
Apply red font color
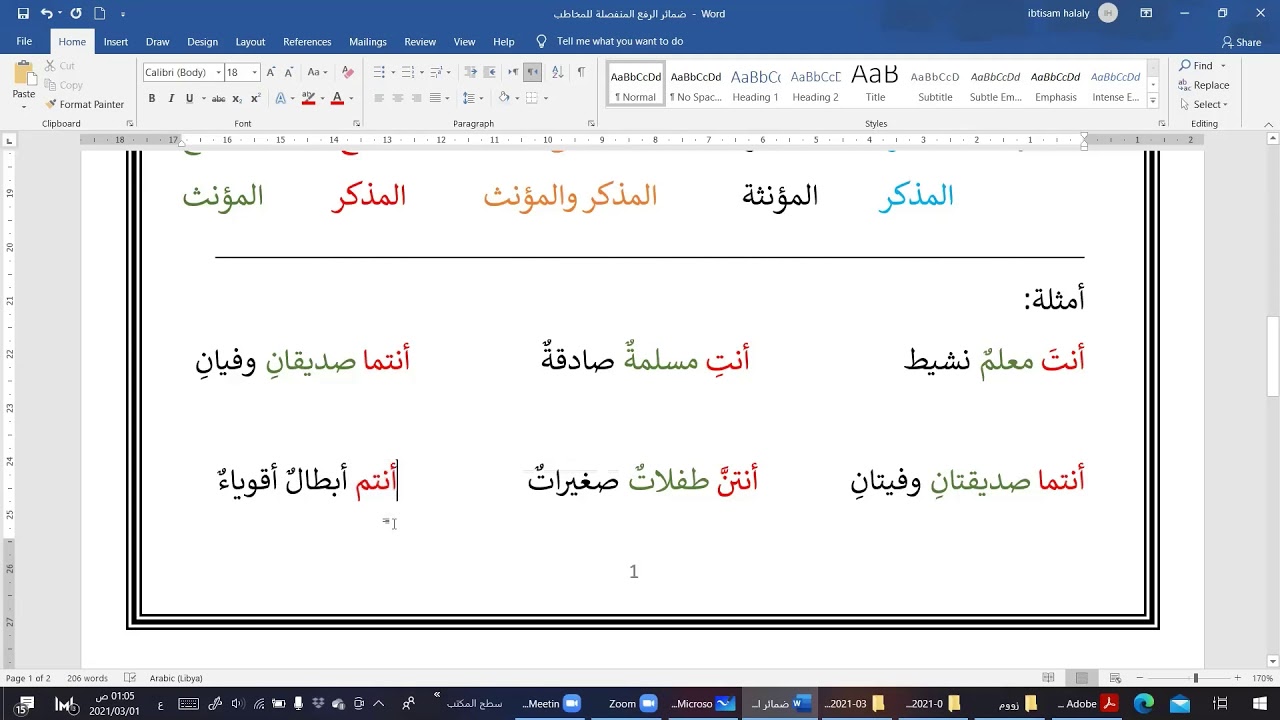[337, 98]
